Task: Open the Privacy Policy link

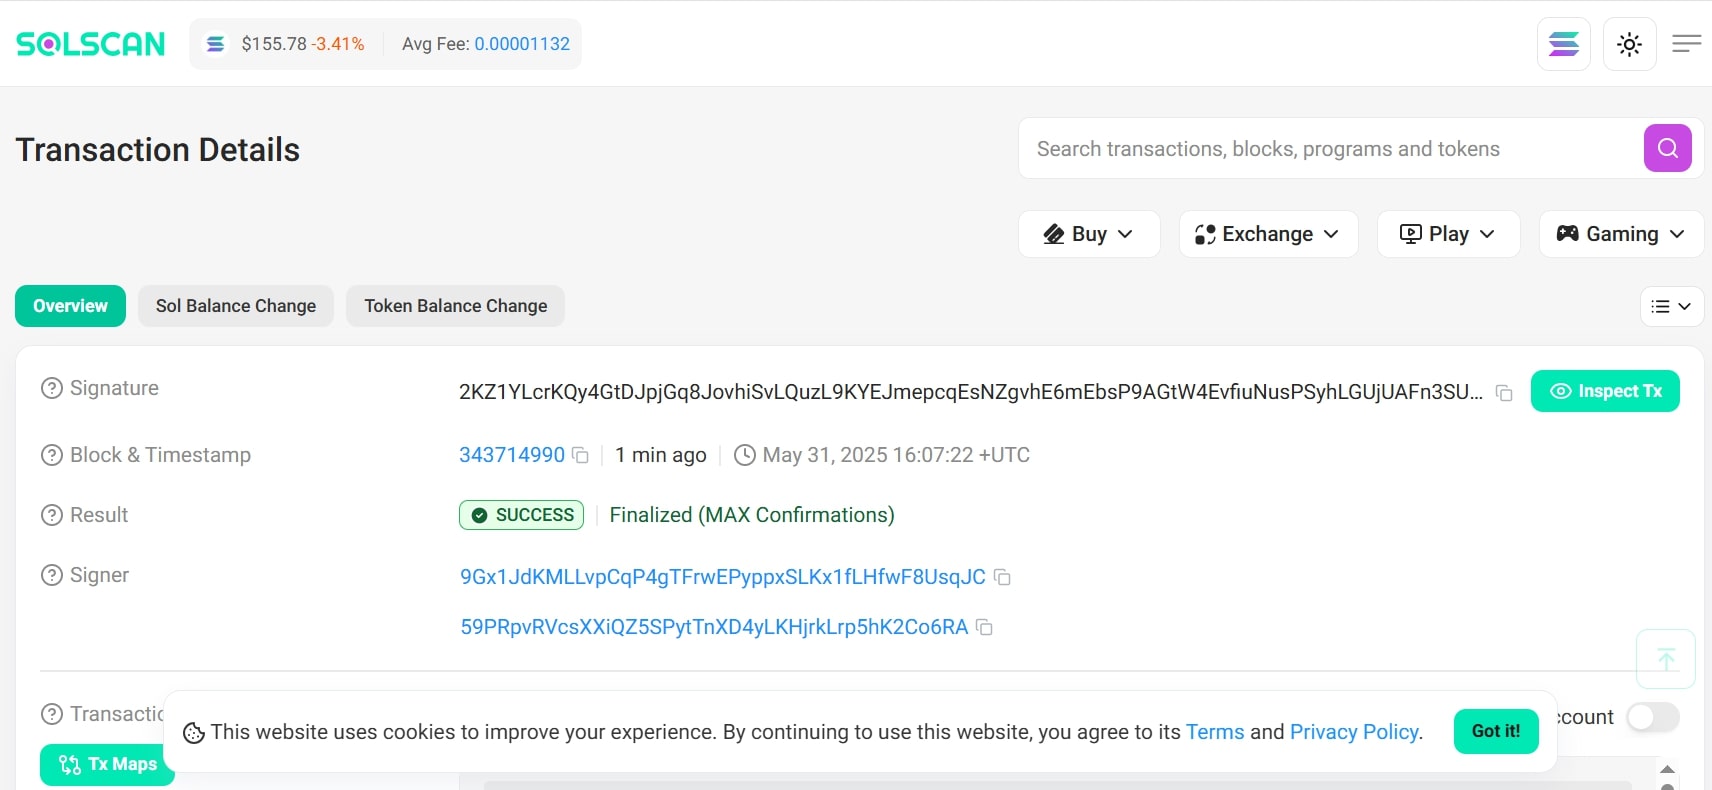Action: 1354,732
